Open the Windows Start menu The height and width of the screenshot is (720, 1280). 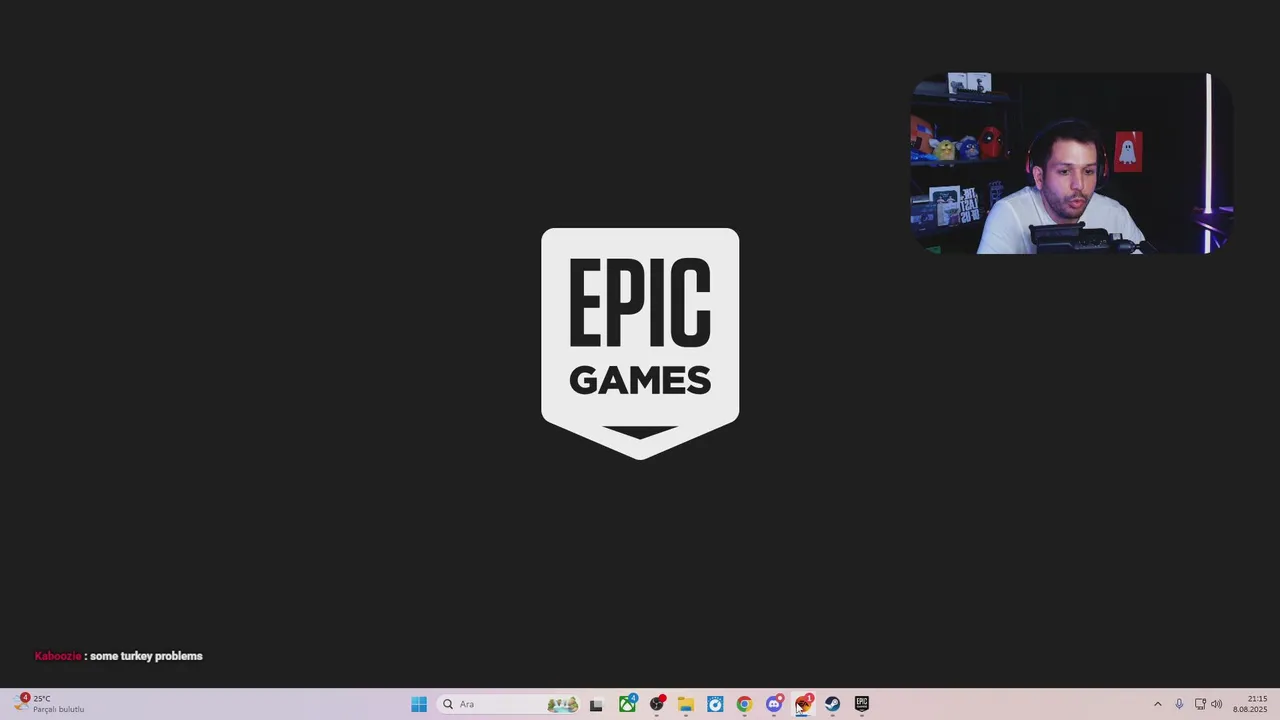(419, 704)
